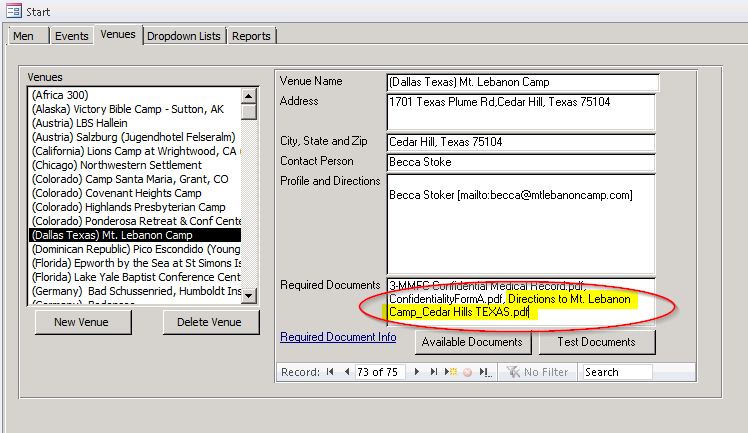Screen dimensions: 748x433
Task: Click the Delete Venue button
Action: click(x=210, y=322)
